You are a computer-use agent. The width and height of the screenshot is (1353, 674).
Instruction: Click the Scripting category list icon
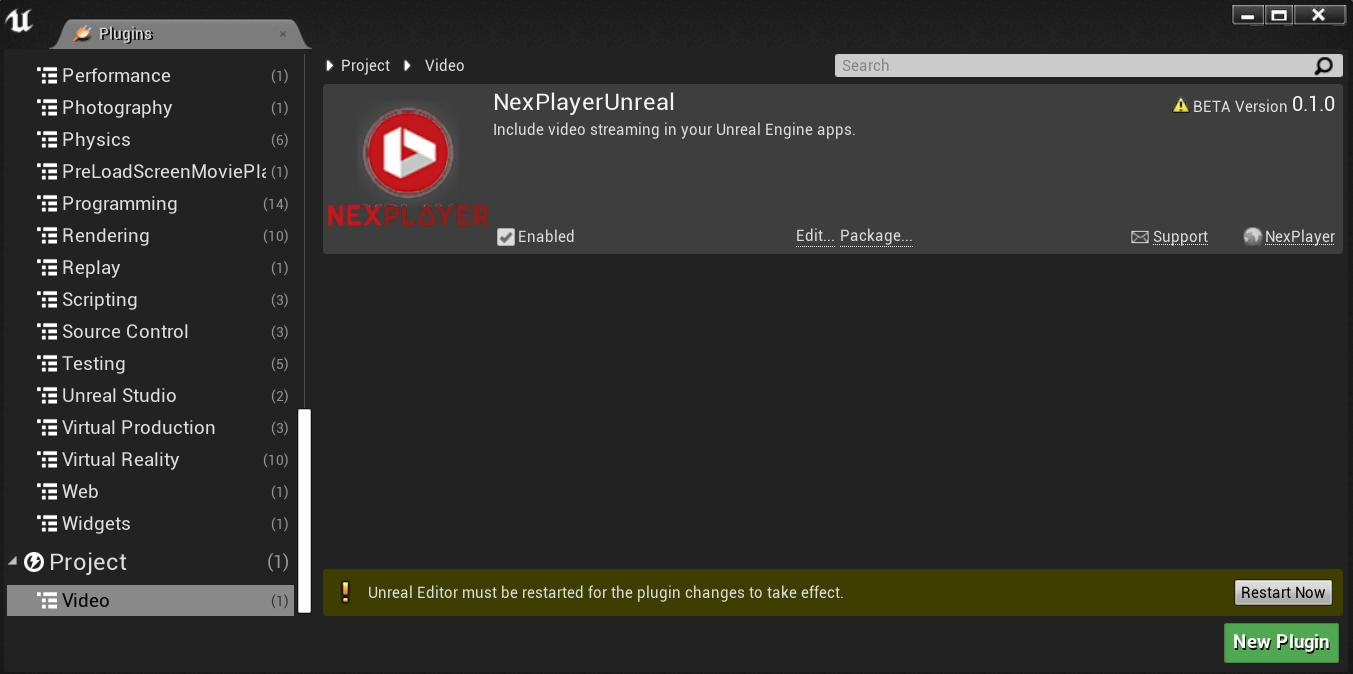pos(47,300)
